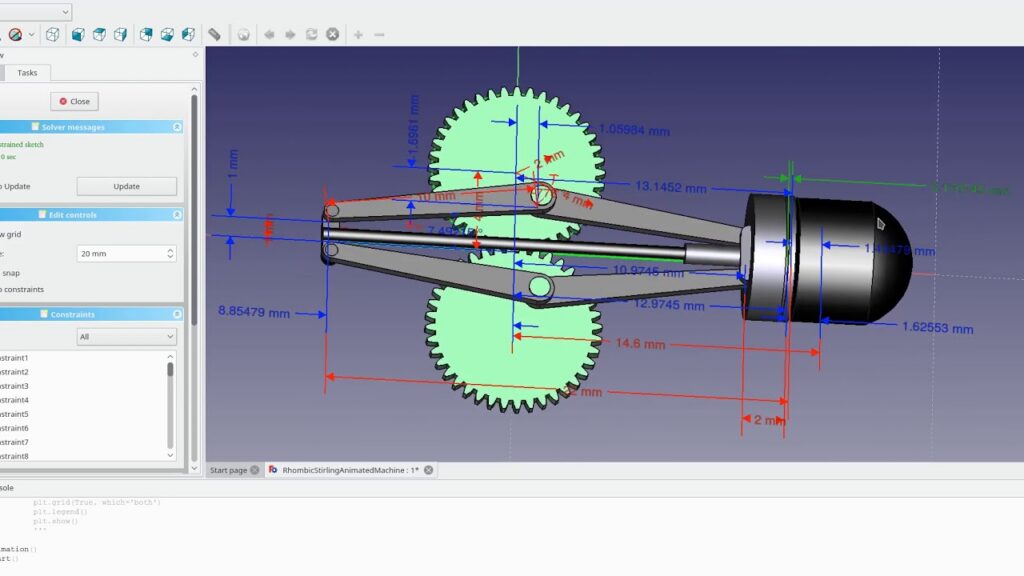The image size is (1024, 576).
Task: Click the draw style icon
Action: [15, 34]
